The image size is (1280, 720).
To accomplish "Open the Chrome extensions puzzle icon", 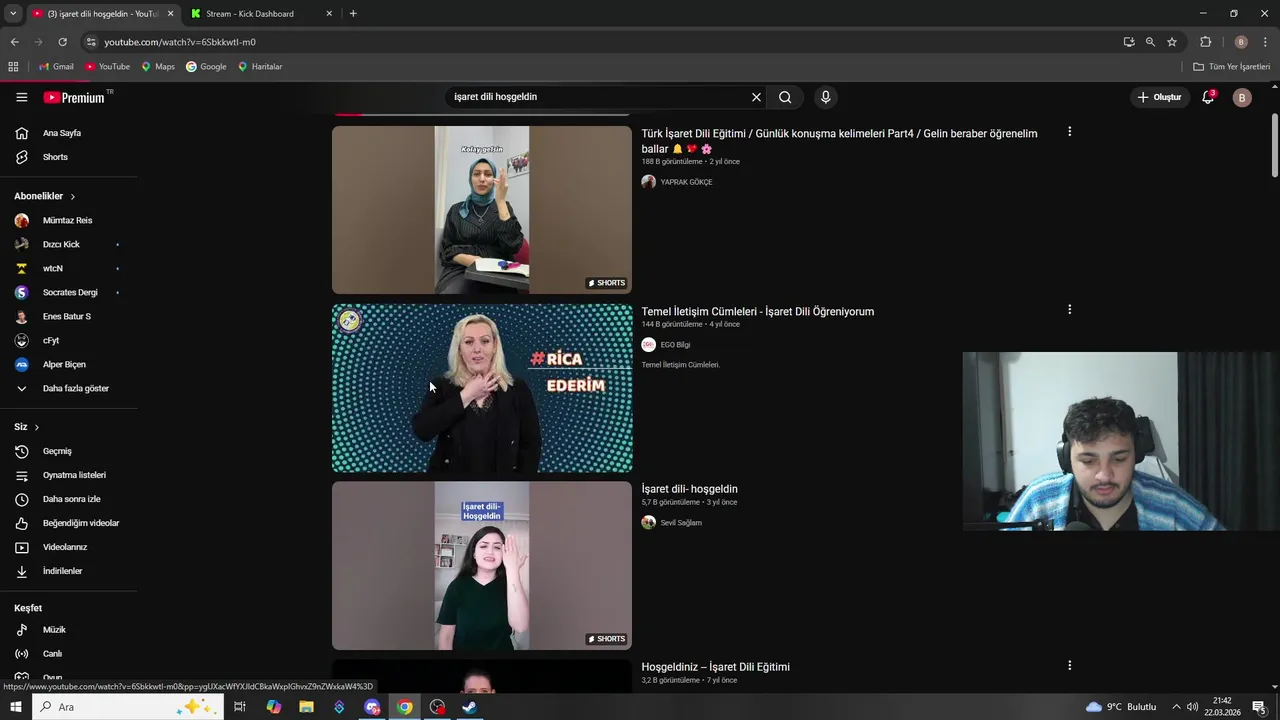I will (1205, 42).
